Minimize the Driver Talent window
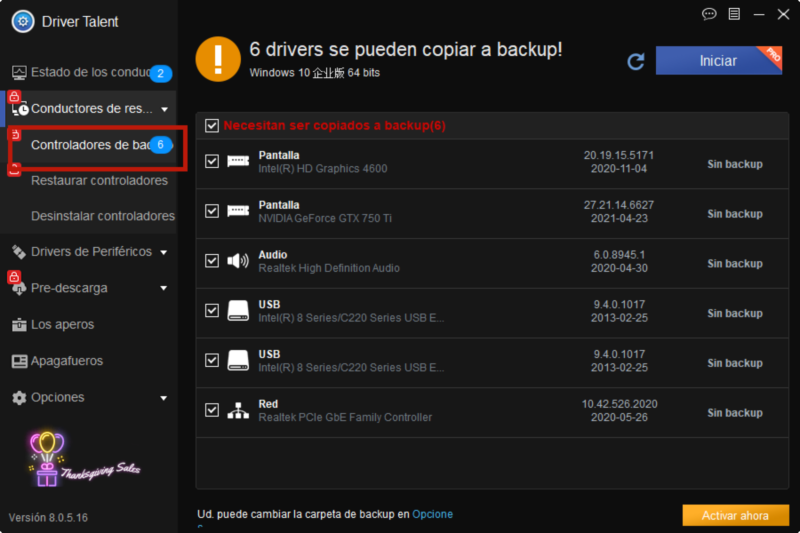800x533 pixels. pyautogui.click(x=759, y=14)
